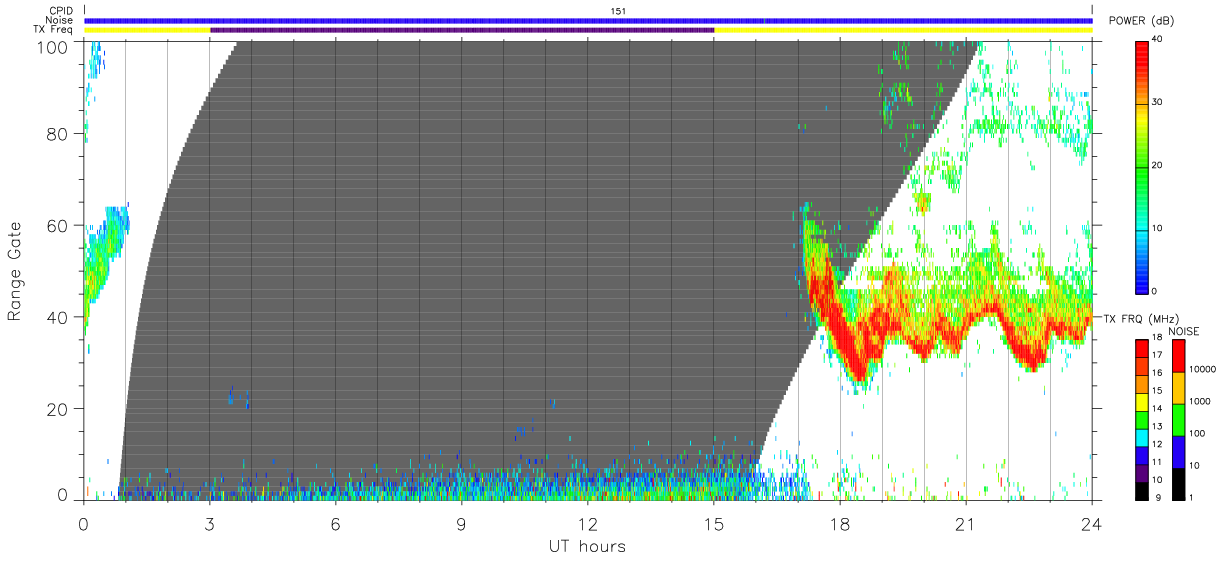Screen dimensions: 1228x567
Task: Click the 6 tick label on the UT hours axis
Action: [336, 523]
